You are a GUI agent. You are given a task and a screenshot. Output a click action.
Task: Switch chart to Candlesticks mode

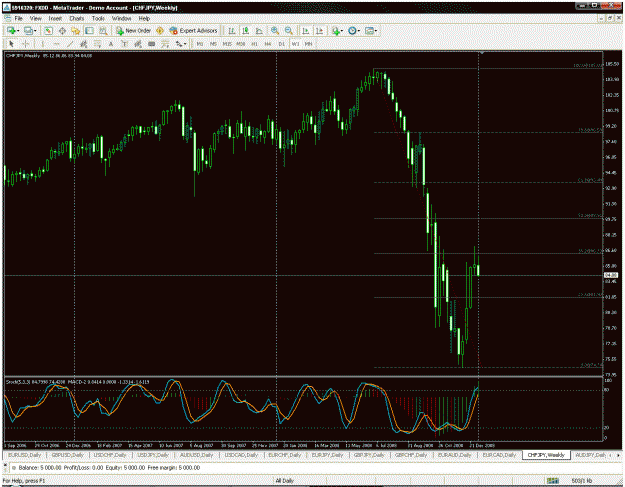[x=246, y=31]
